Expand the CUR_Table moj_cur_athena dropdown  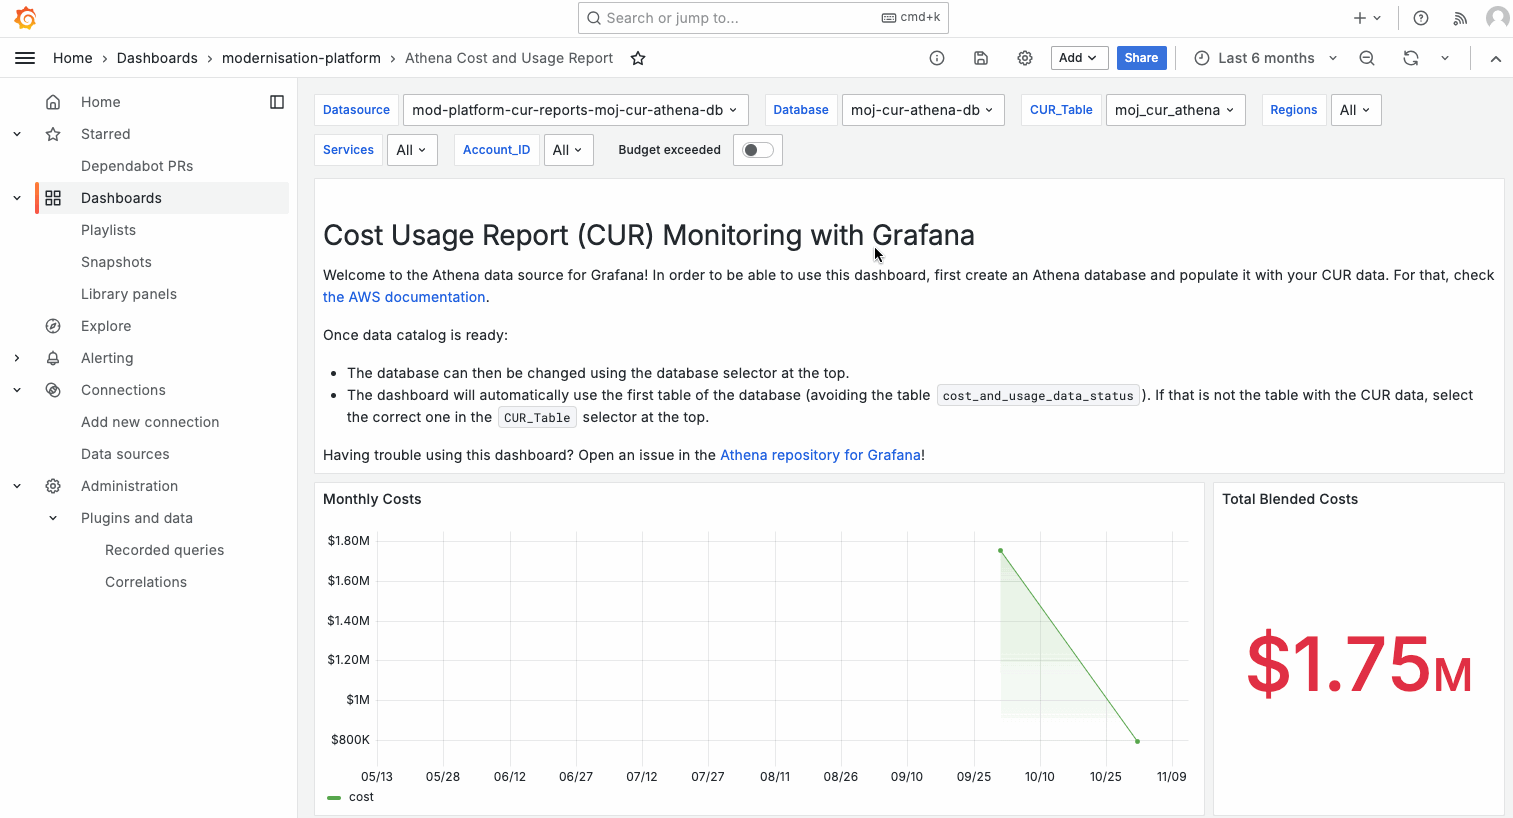point(1175,110)
